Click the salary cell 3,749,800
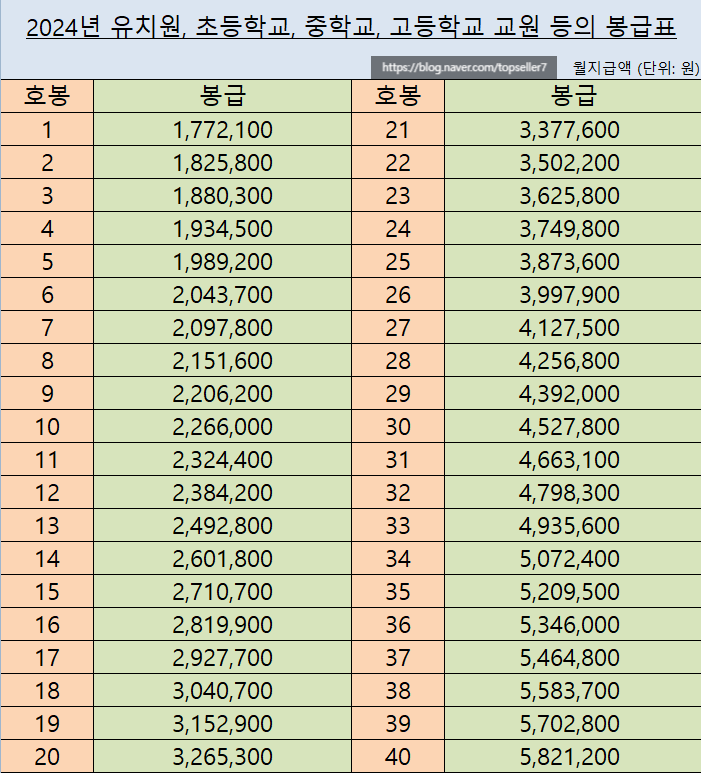 pos(573,229)
